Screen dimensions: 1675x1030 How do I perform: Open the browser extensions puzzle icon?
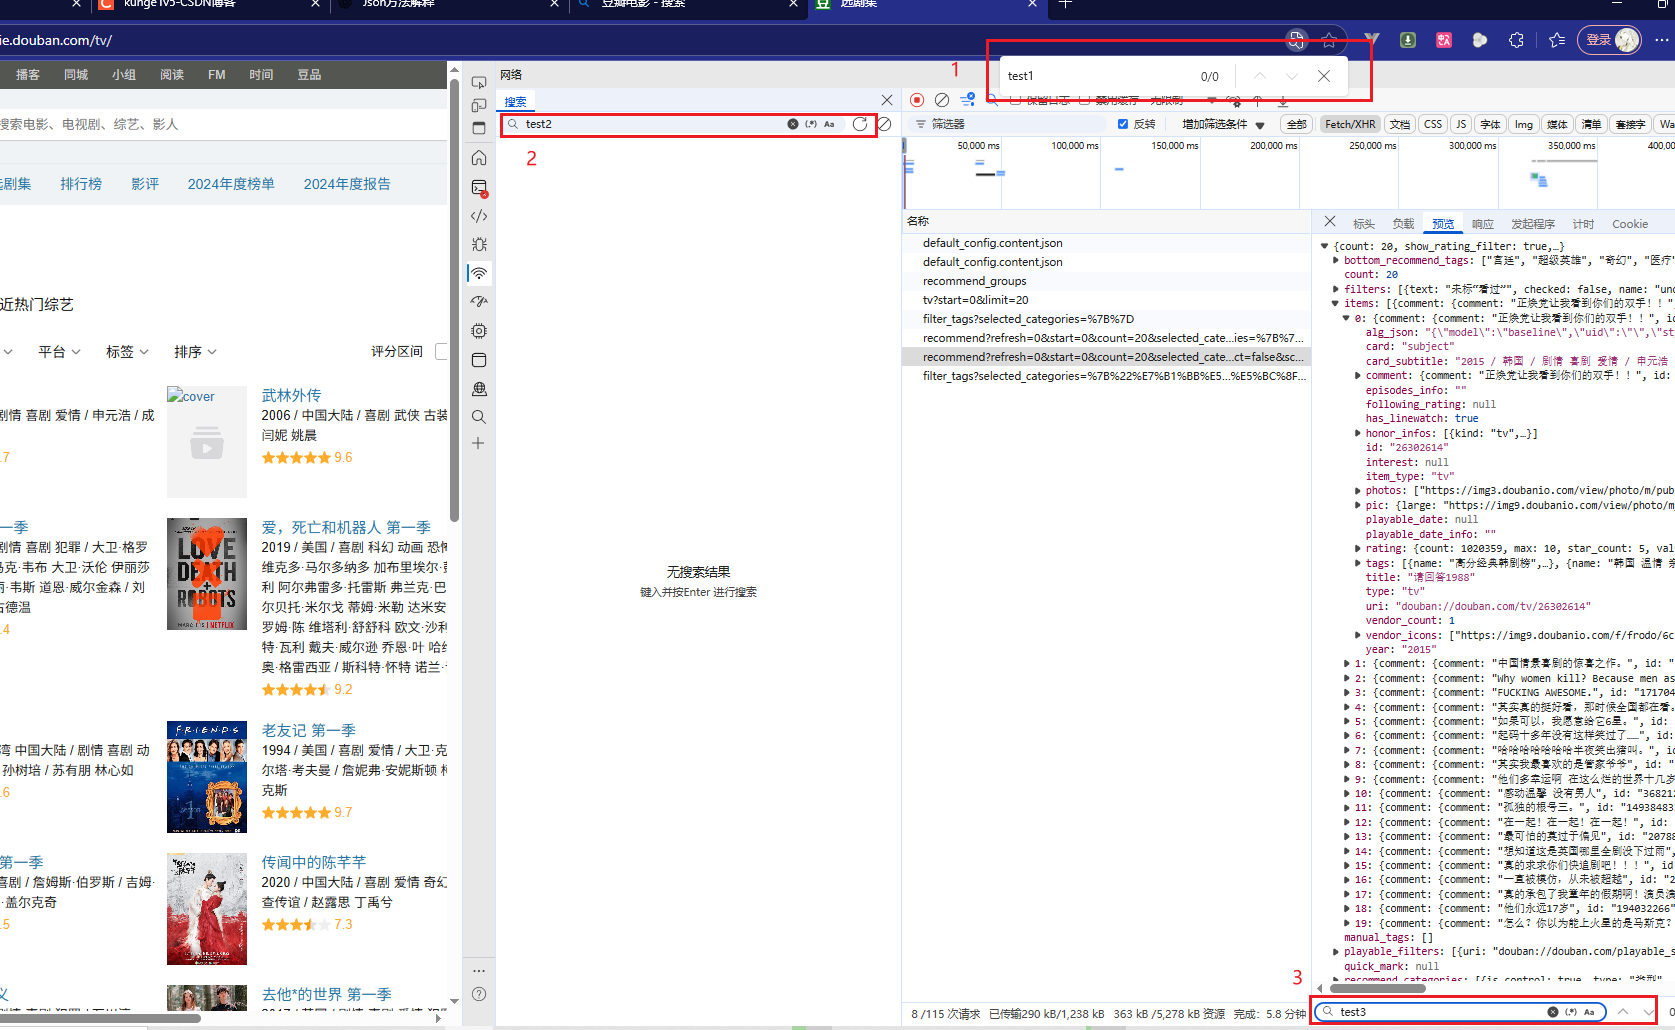(1517, 40)
